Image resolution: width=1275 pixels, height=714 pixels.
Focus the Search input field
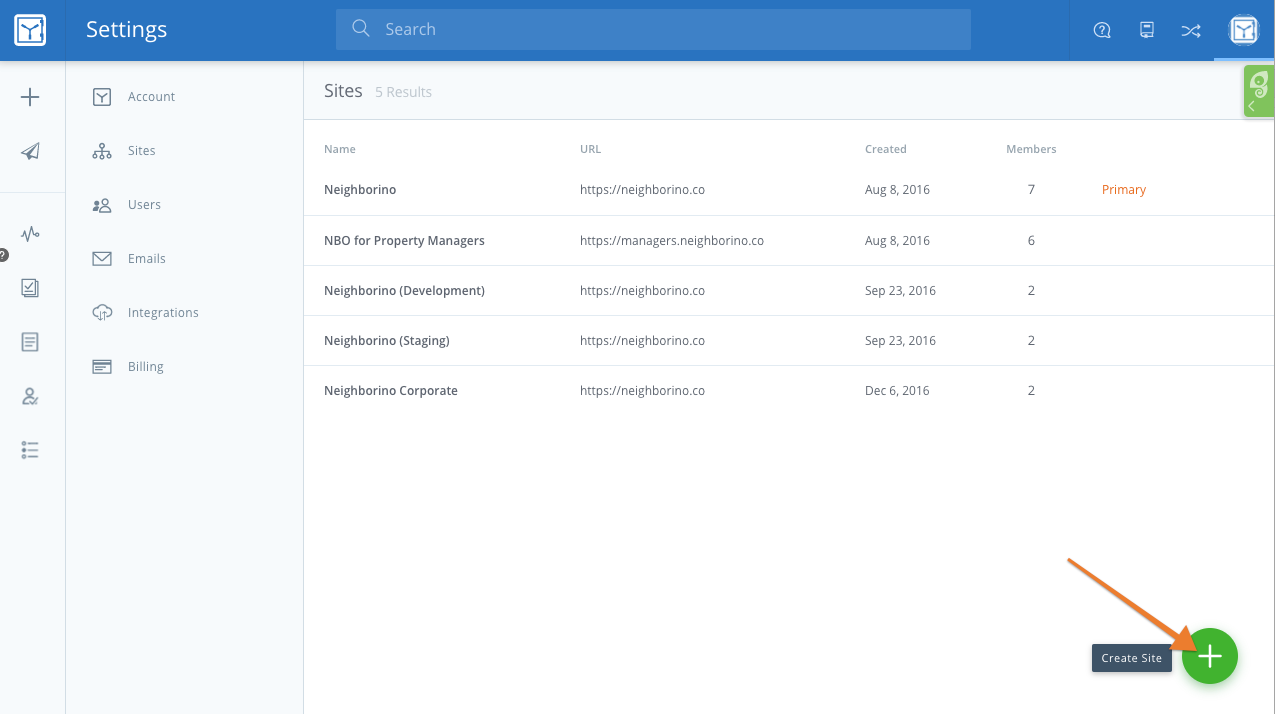tap(653, 30)
